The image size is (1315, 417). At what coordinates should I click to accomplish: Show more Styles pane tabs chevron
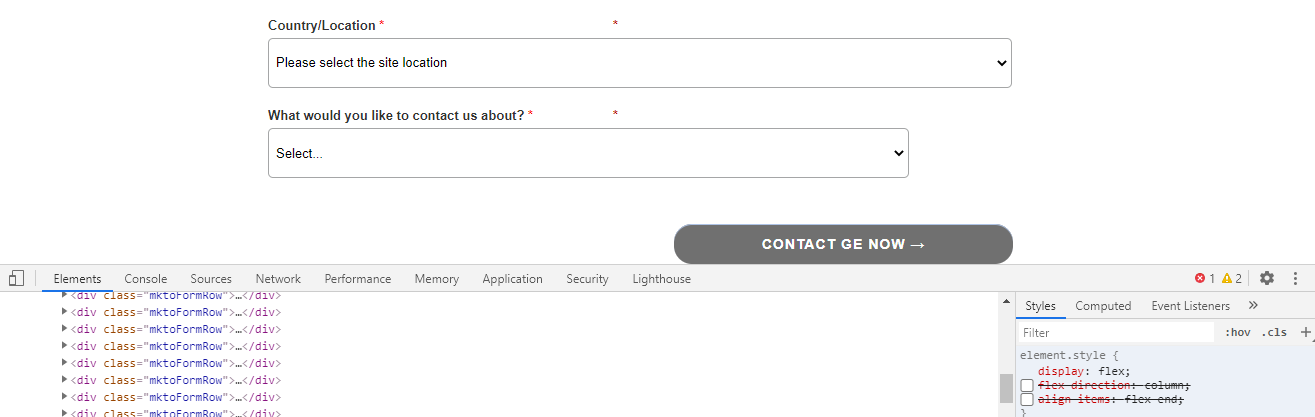pos(1253,306)
